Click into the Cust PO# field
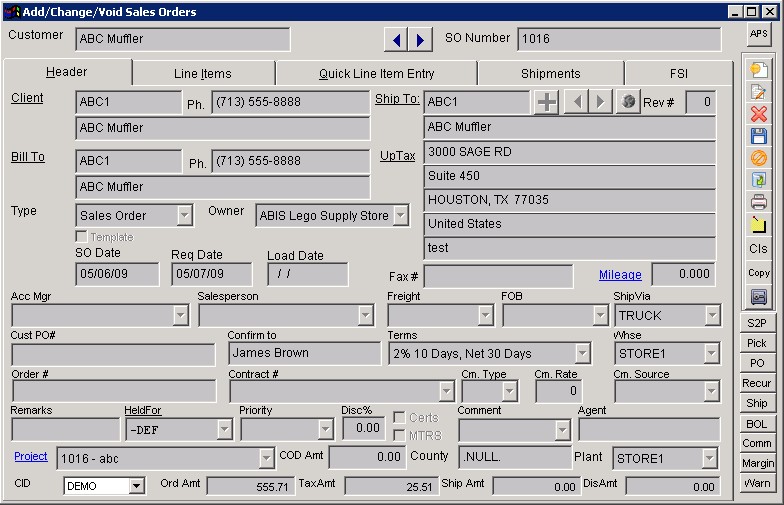Screen dimensions: 784x505 click(x=113, y=354)
